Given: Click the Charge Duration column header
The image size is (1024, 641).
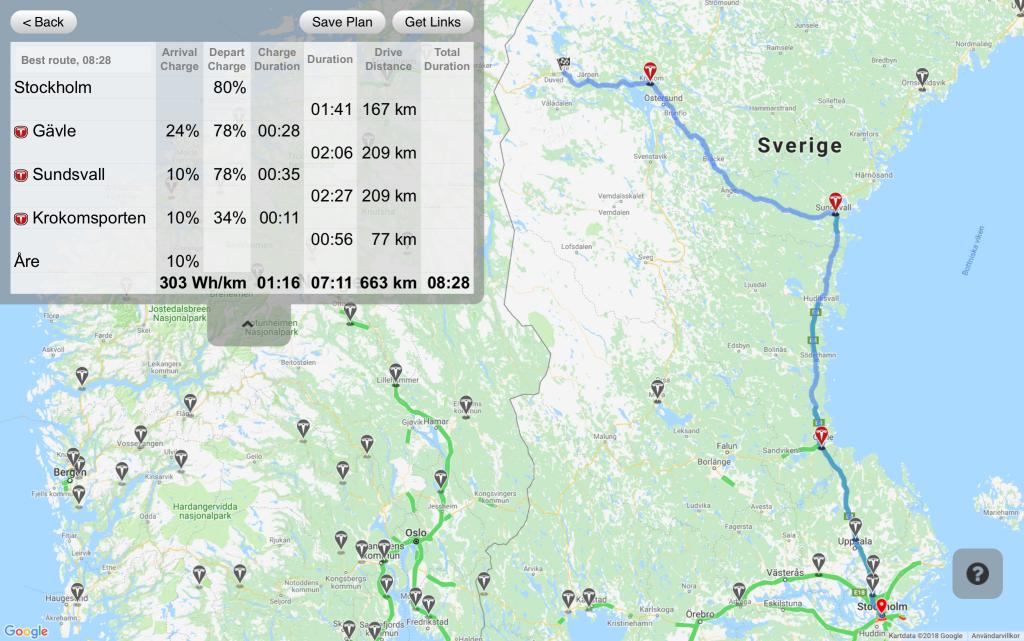Looking at the screenshot, I should (x=277, y=59).
